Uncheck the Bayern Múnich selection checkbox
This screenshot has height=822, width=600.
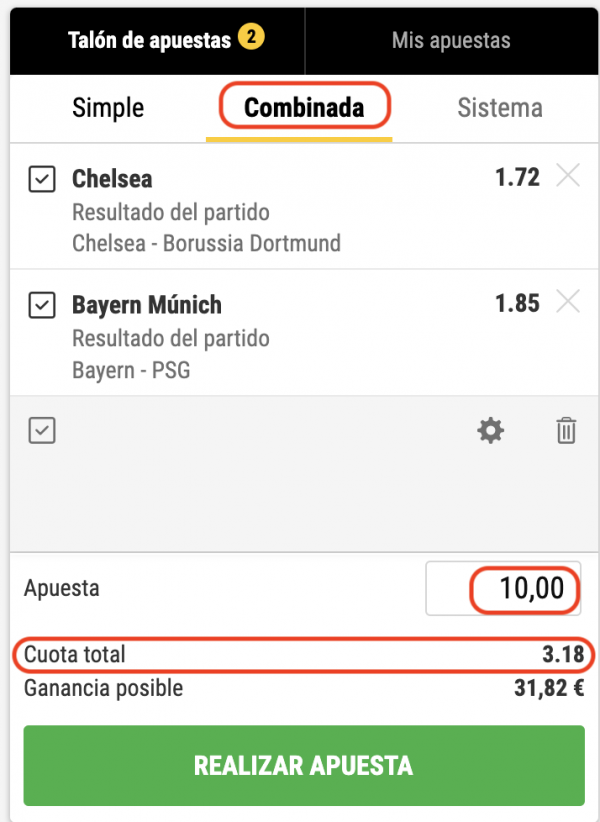click(x=41, y=304)
